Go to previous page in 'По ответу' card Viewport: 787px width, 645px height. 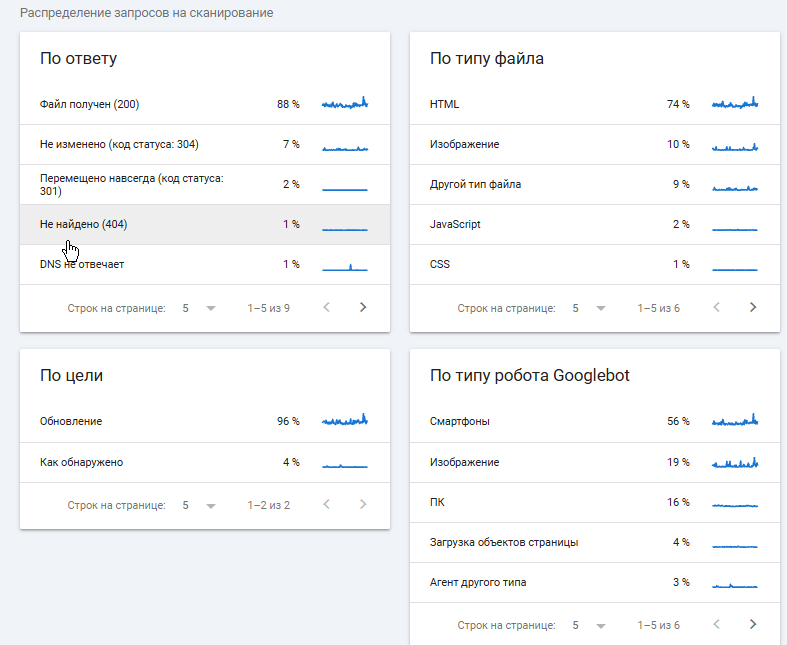click(x=326, y=307)
